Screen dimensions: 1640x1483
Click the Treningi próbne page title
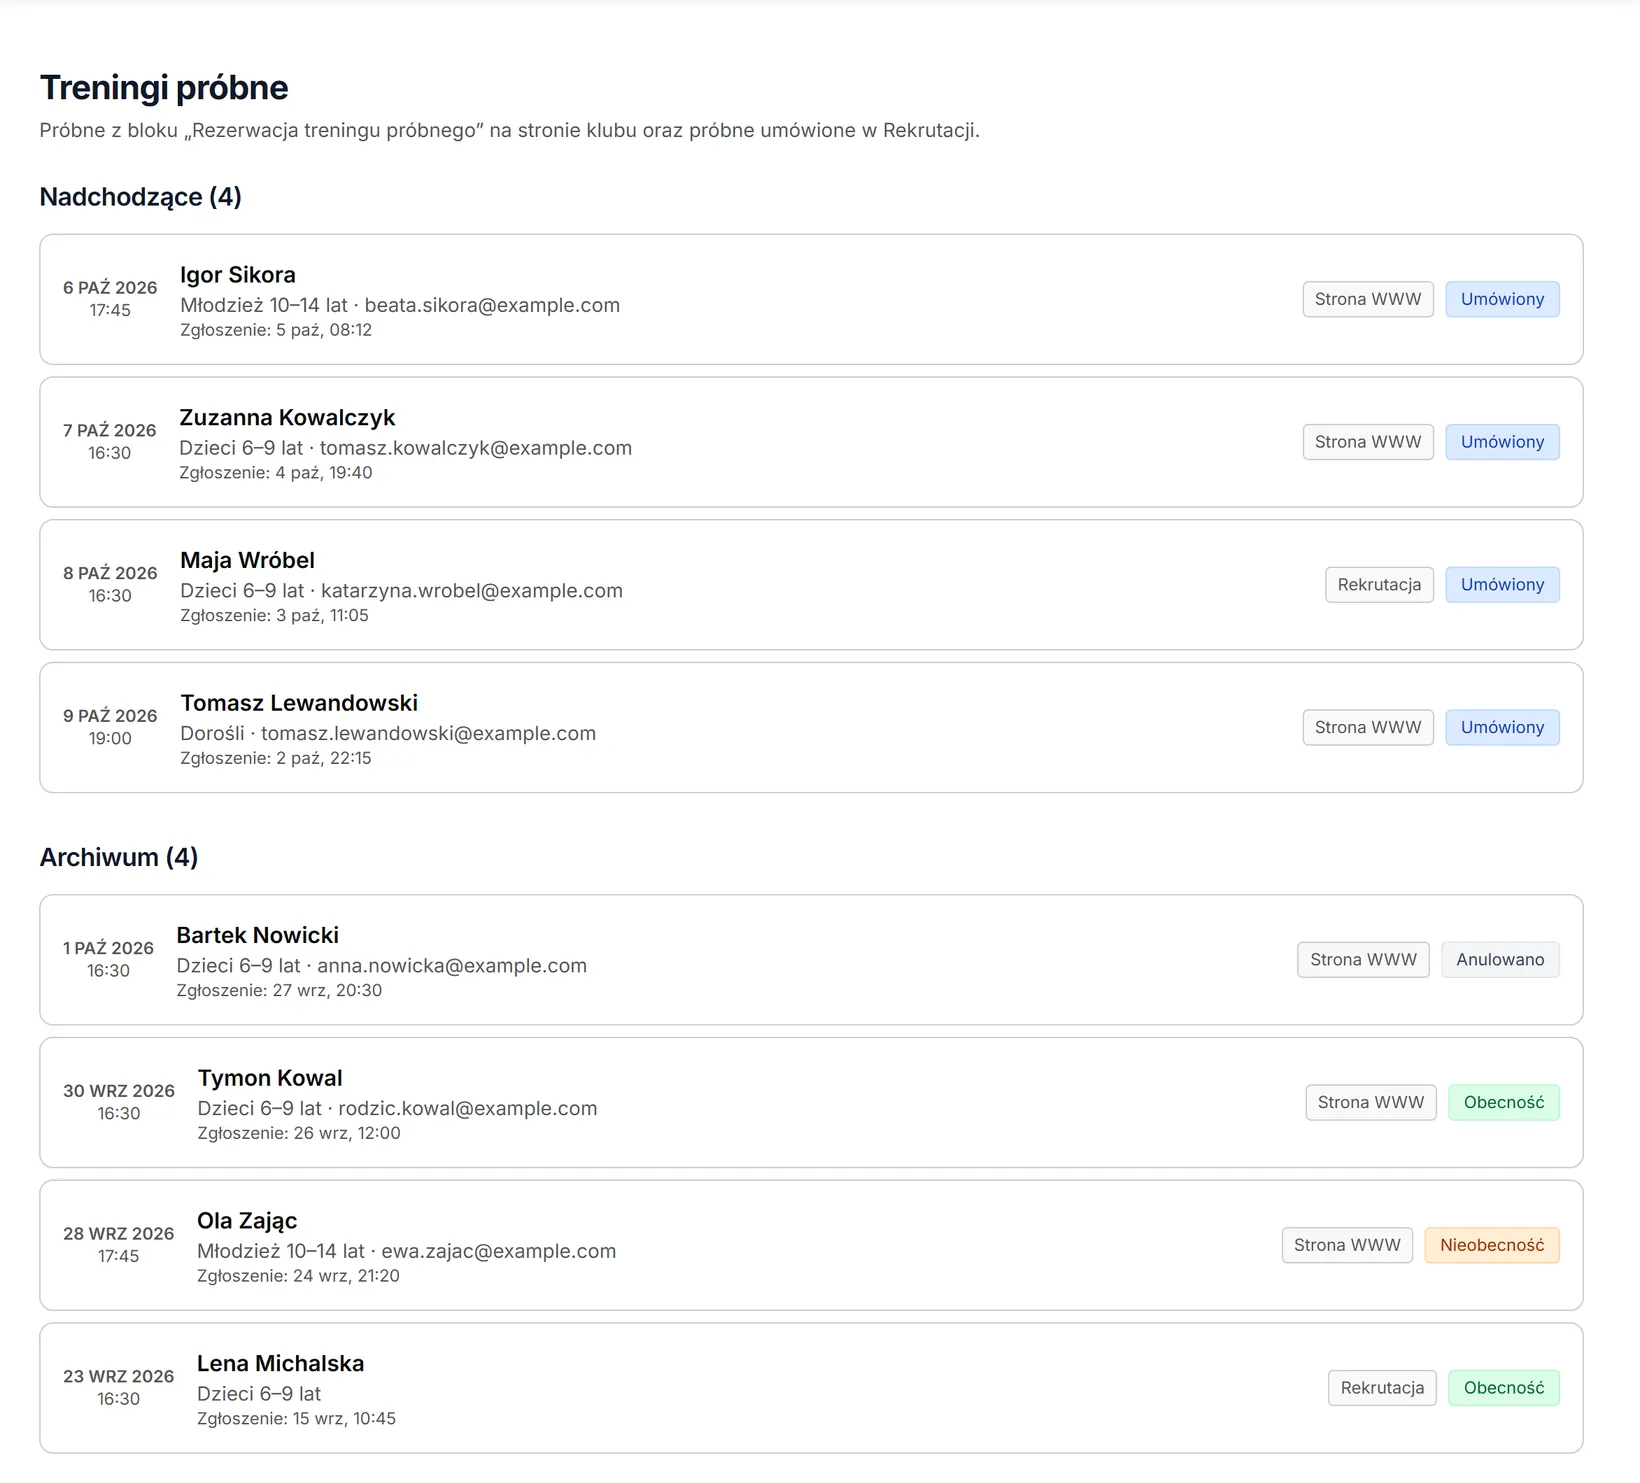[x=164, y=88]
